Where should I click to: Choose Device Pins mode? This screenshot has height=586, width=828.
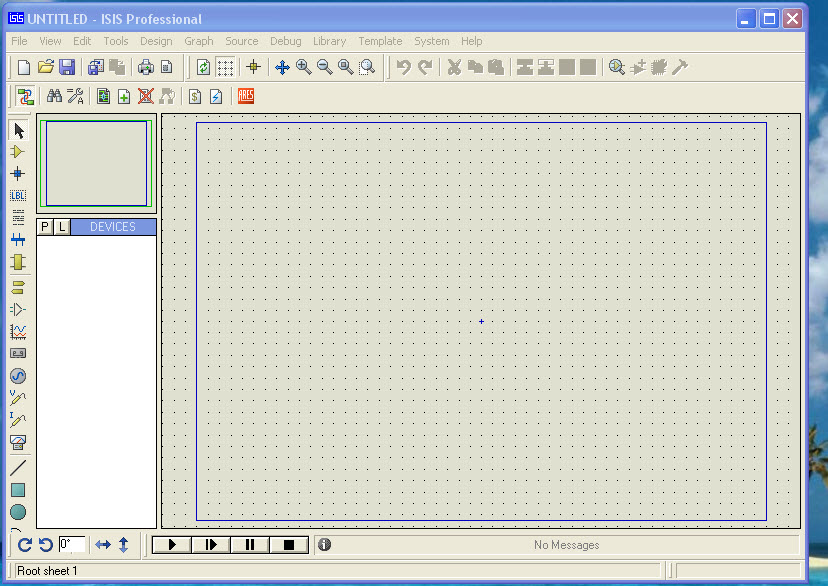[x=18, y=310]
